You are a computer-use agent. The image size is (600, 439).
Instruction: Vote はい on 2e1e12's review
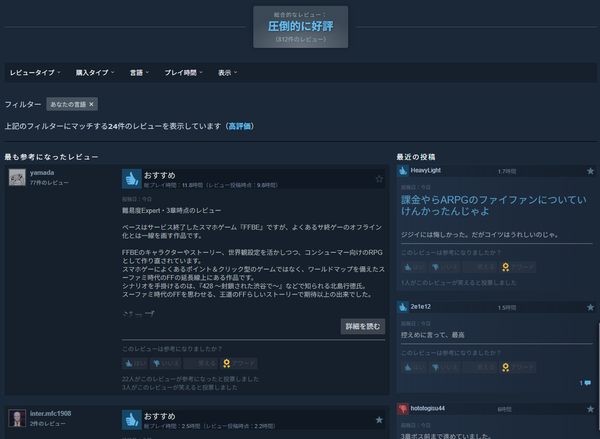(414, 367)
